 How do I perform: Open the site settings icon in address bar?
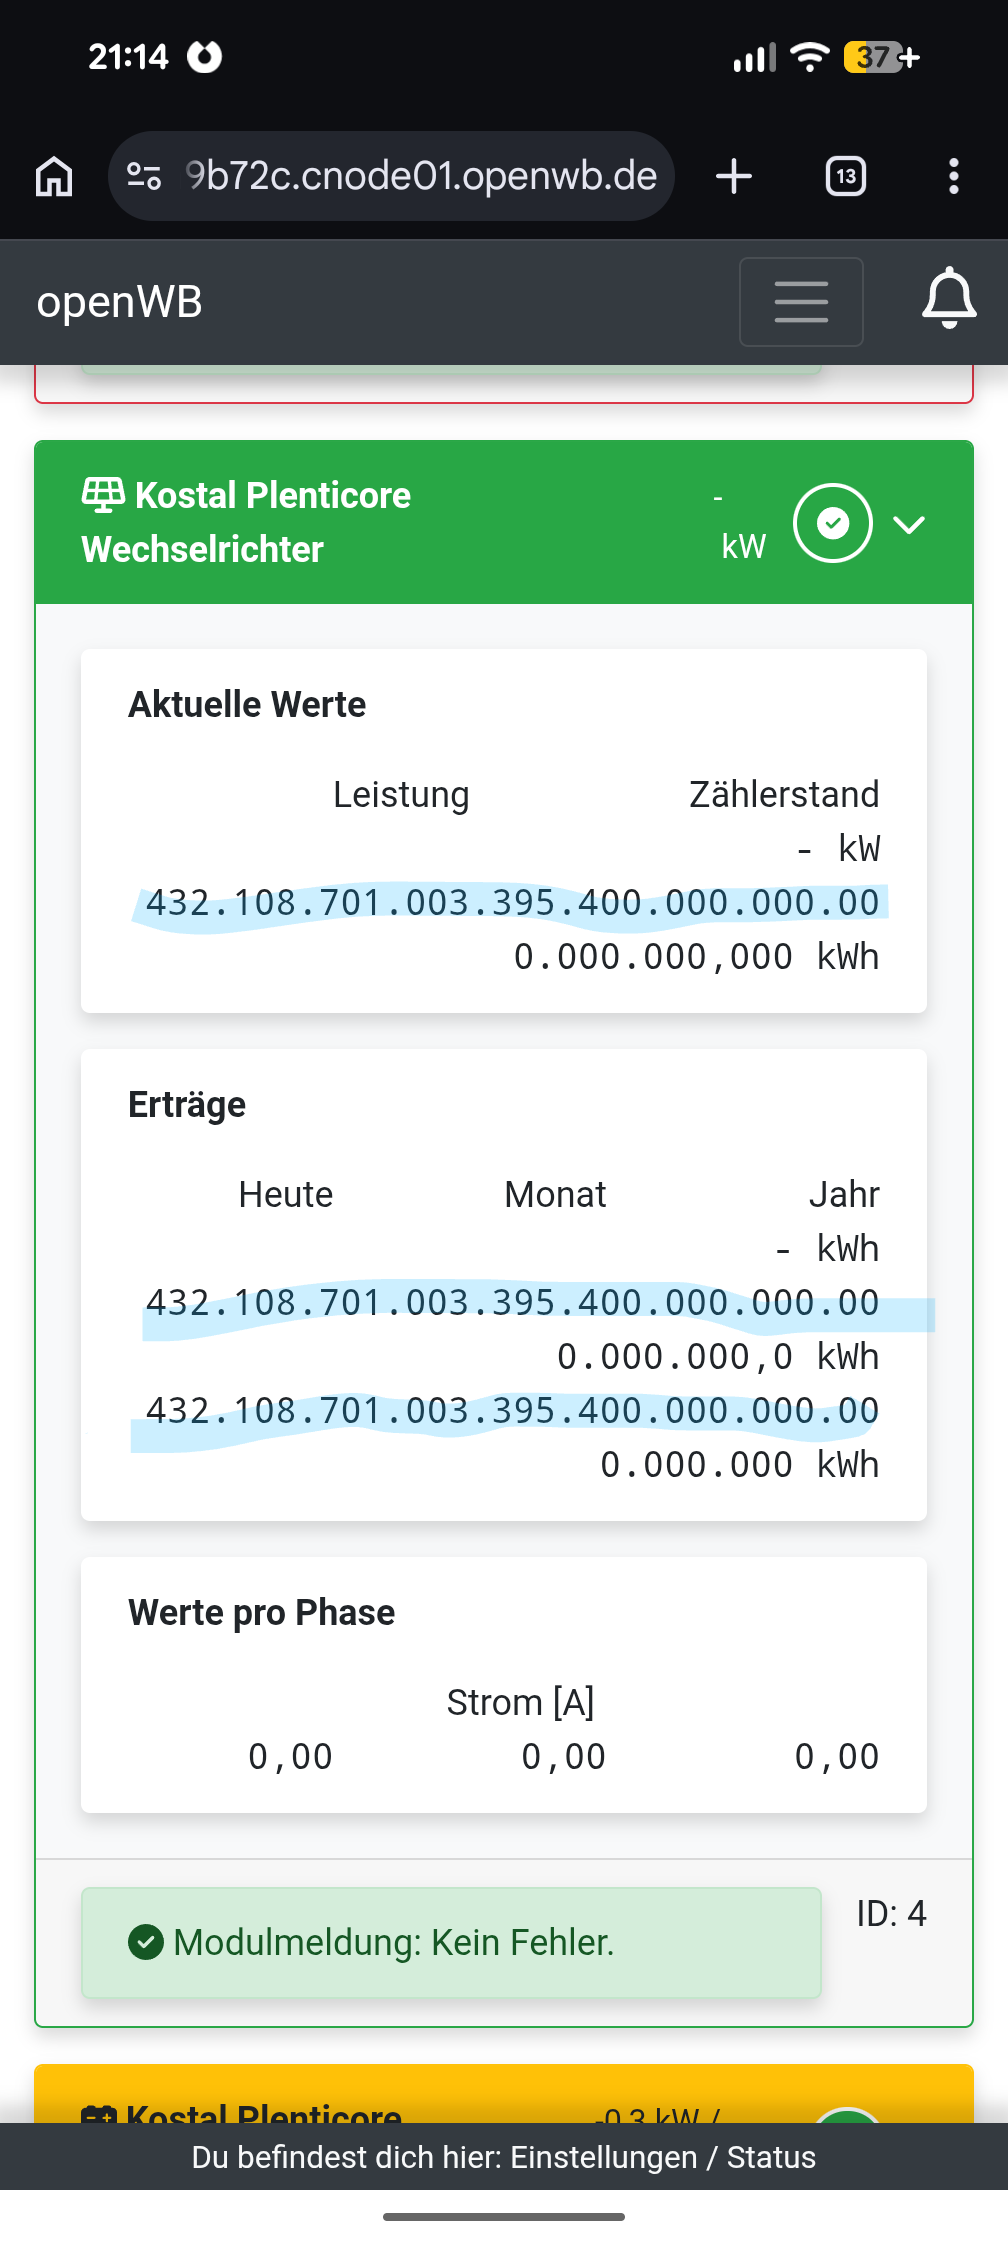coord(144,177)
